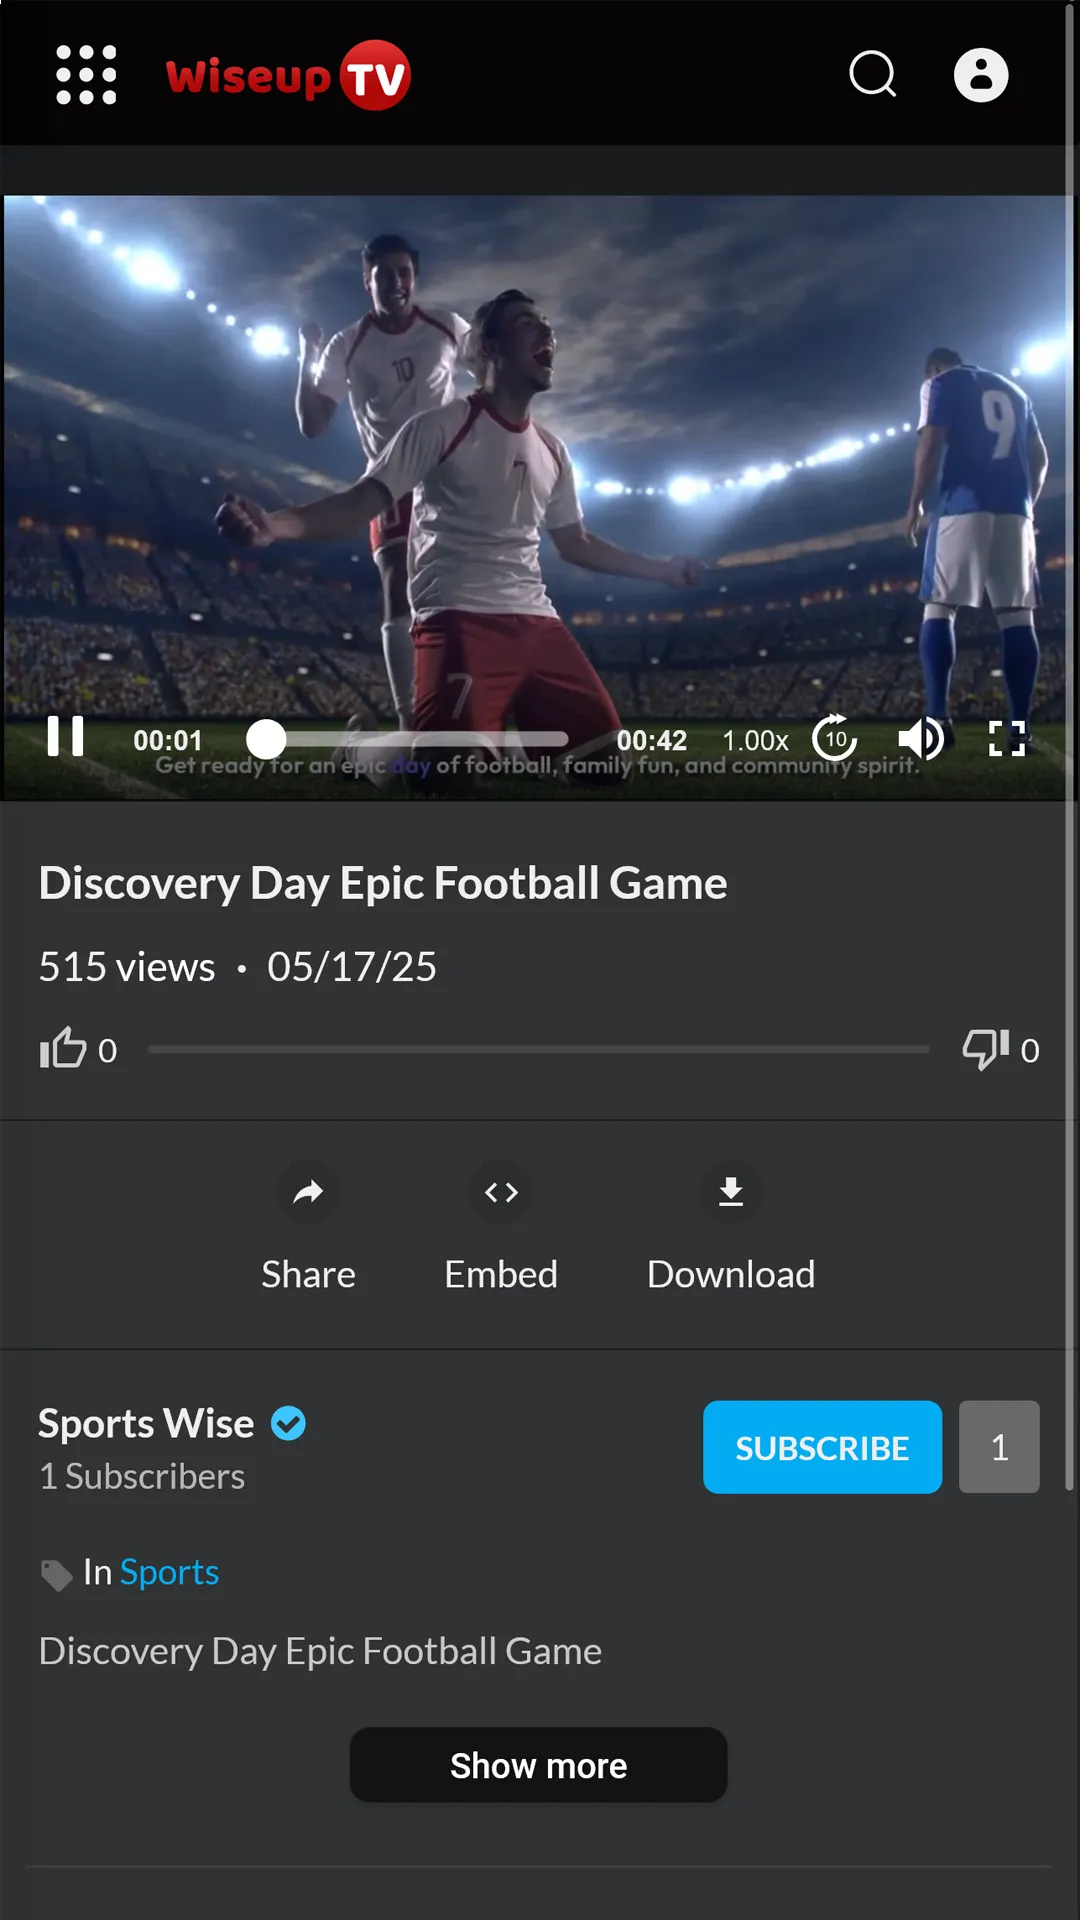Click the SUBSCRIBE button
Viewport: 1080px width, 1920px height.
[x=822, y=1447]
